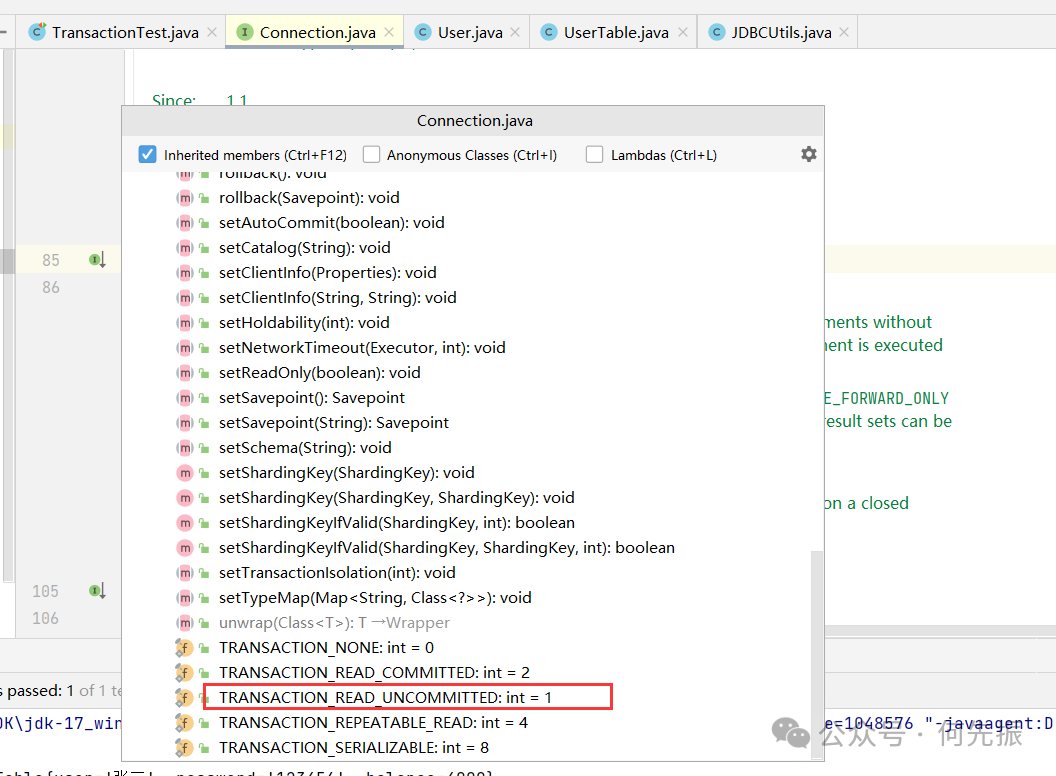Click method icon beside setSchema
Screen dimensions: 1056x776
point(185,448)
